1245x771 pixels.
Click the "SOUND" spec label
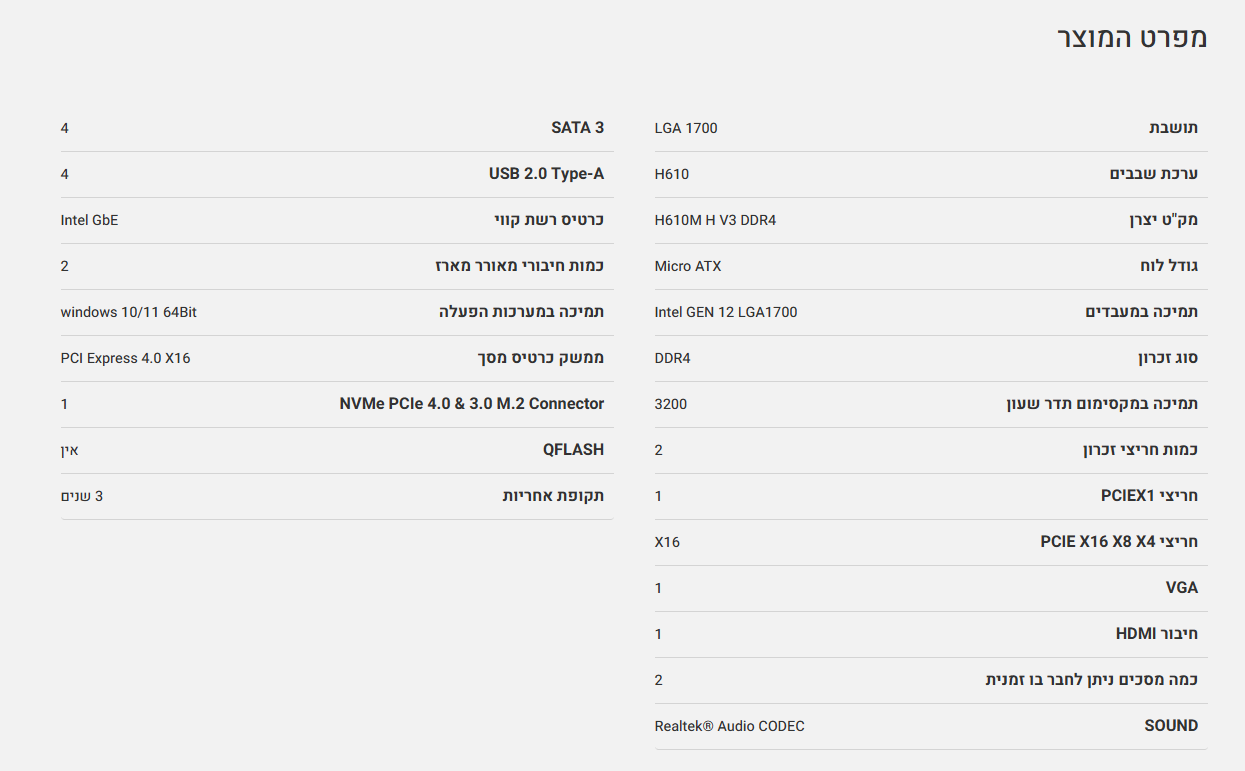coord(1171,726)
